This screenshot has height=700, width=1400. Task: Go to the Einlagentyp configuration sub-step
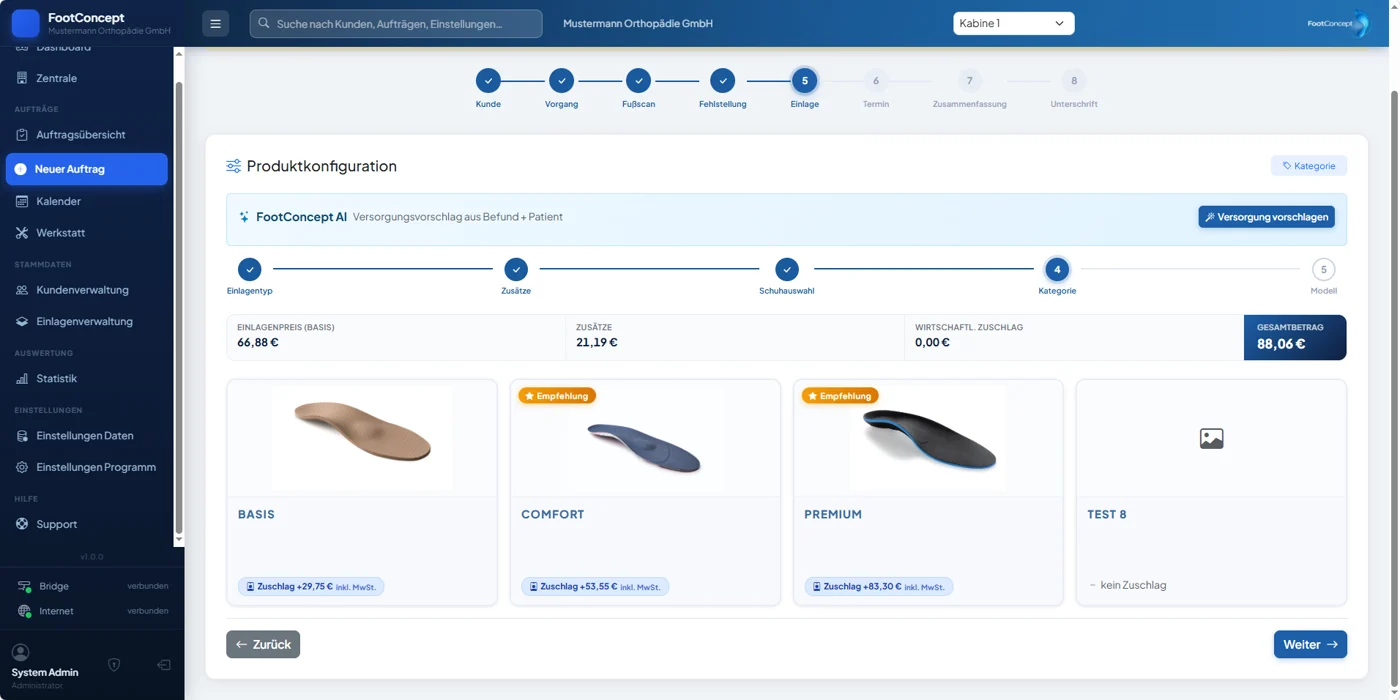click(x=250, y=269)
